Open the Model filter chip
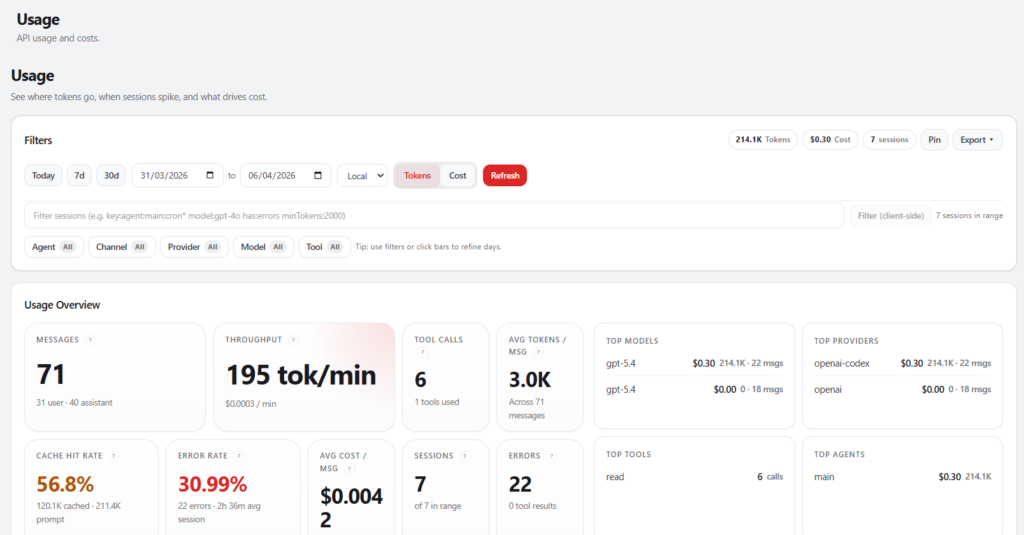This screenshot has height=535, width=1024. (263, 247)
